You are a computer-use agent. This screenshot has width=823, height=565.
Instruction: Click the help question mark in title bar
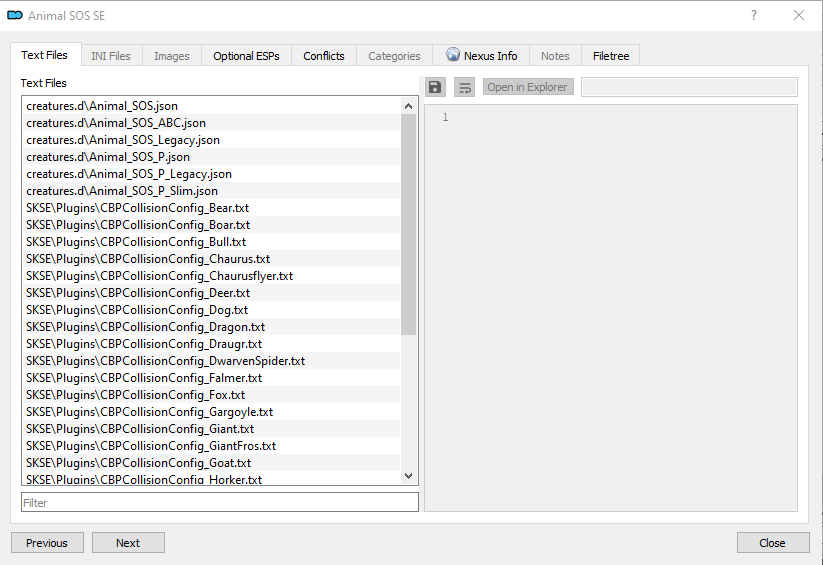tap(754, 15)
